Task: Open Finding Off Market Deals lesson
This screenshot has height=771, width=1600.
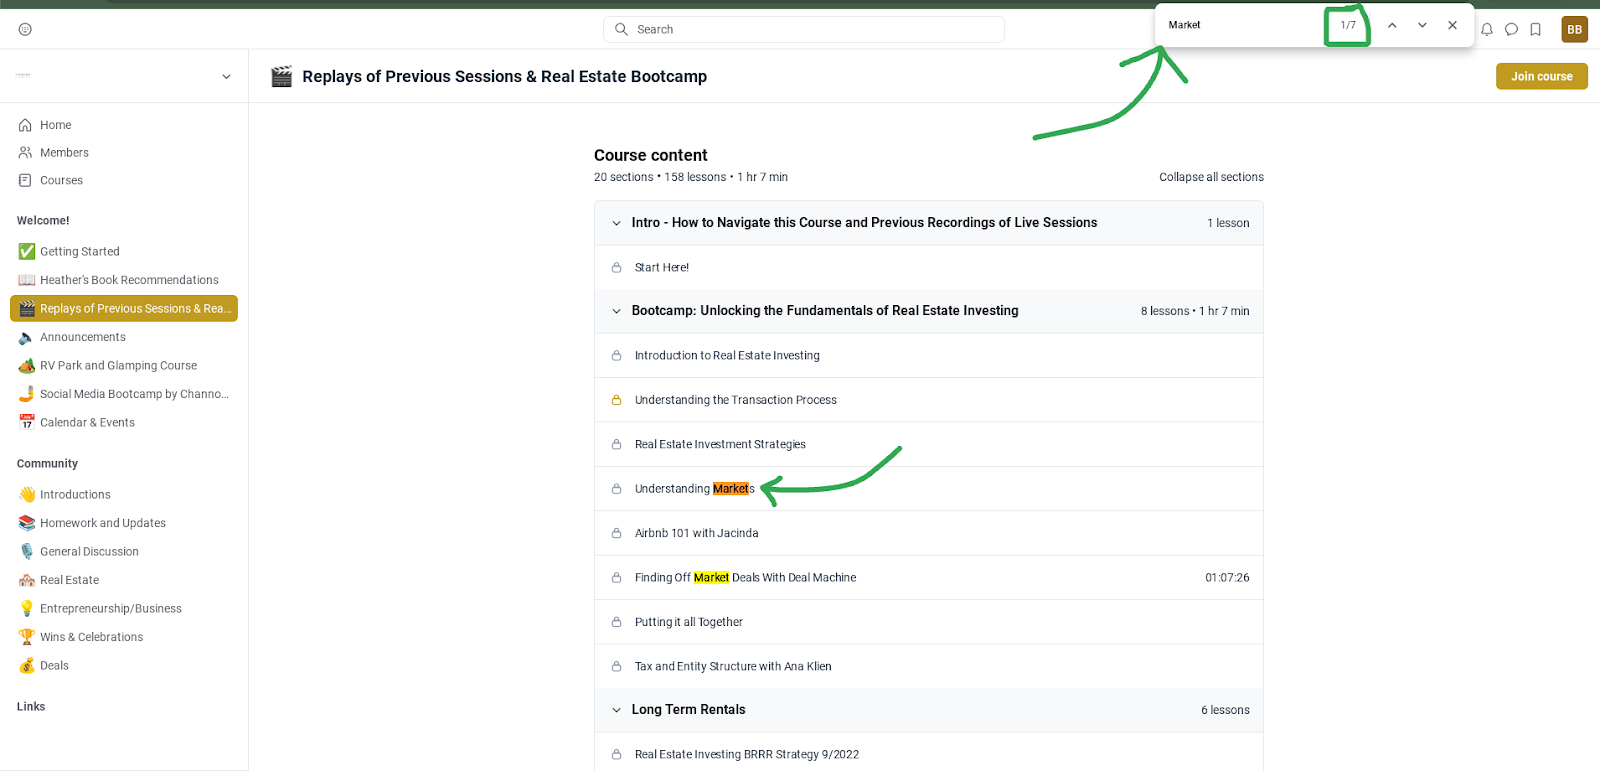Action: [929, 578]
